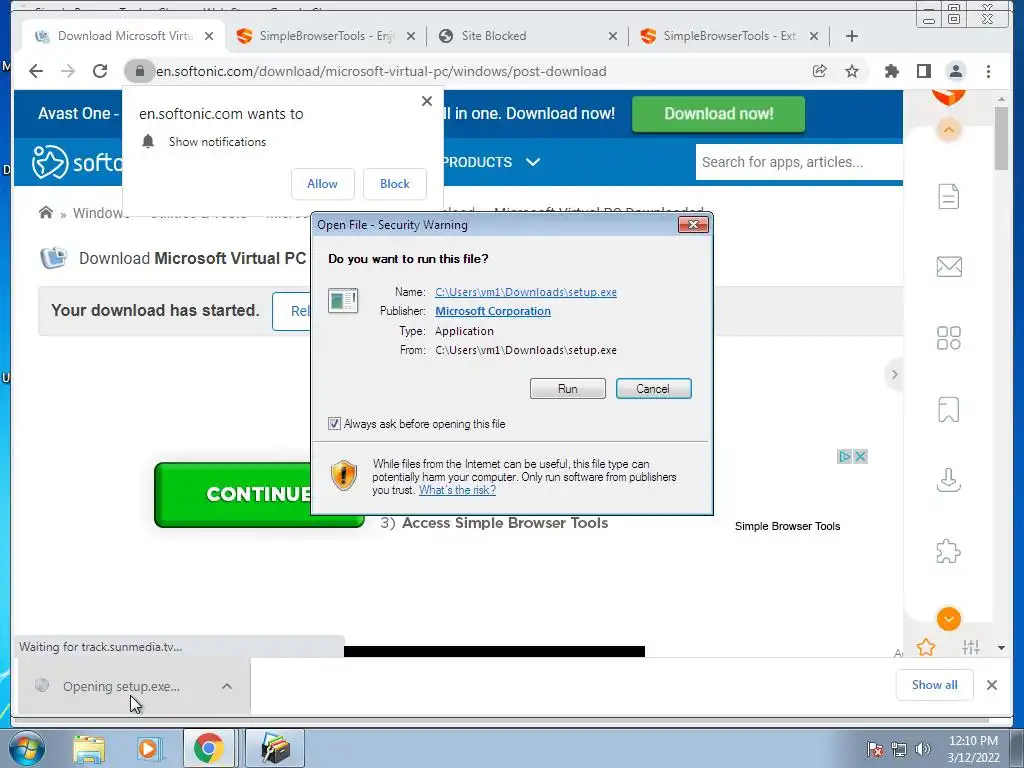This screenshot has width=1024, height=768.
Task: Uncheck Always ask before opening this file
Action: coord(334,424)
